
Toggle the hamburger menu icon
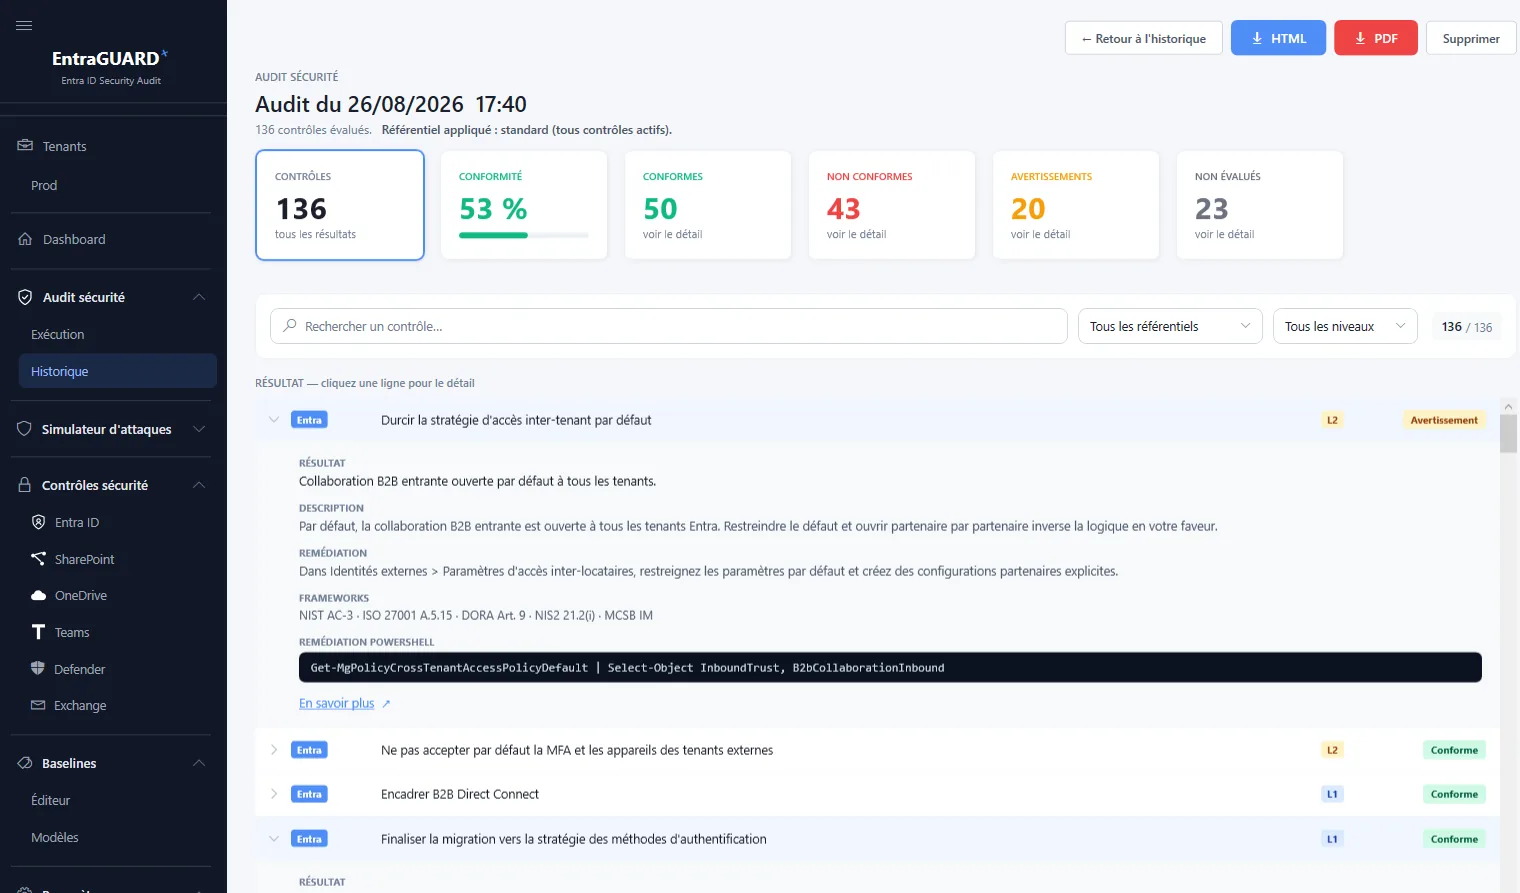click(x=24, y=25)
